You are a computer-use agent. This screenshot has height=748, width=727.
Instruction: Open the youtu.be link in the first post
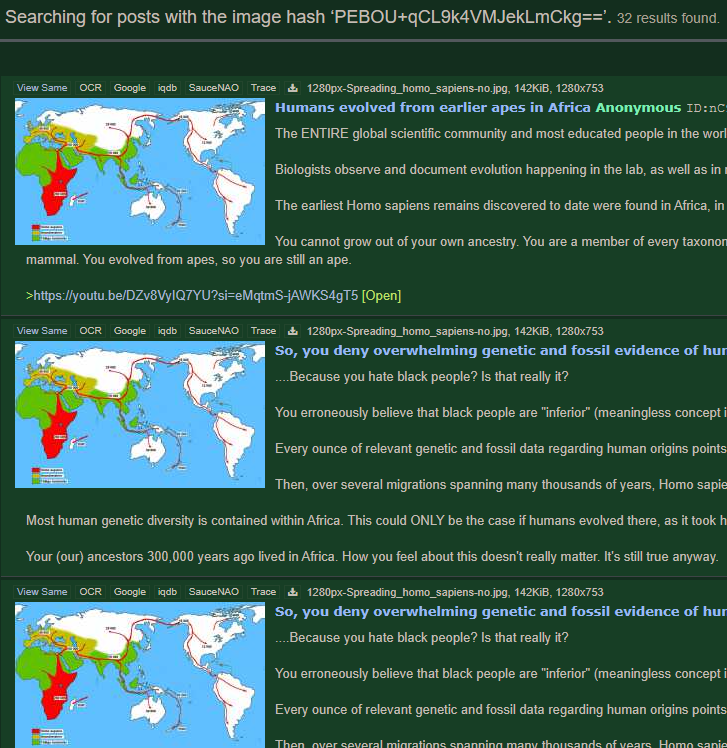point(196,296)
